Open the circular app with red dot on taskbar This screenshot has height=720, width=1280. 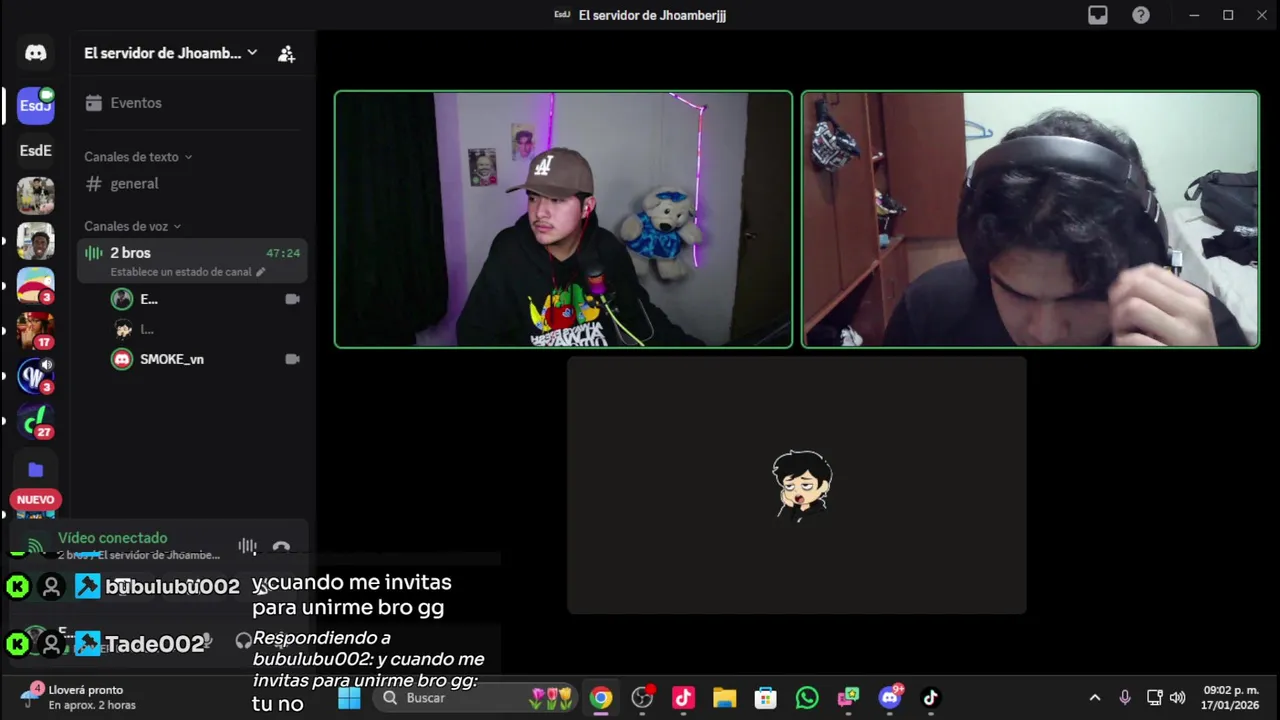[642, 698]
